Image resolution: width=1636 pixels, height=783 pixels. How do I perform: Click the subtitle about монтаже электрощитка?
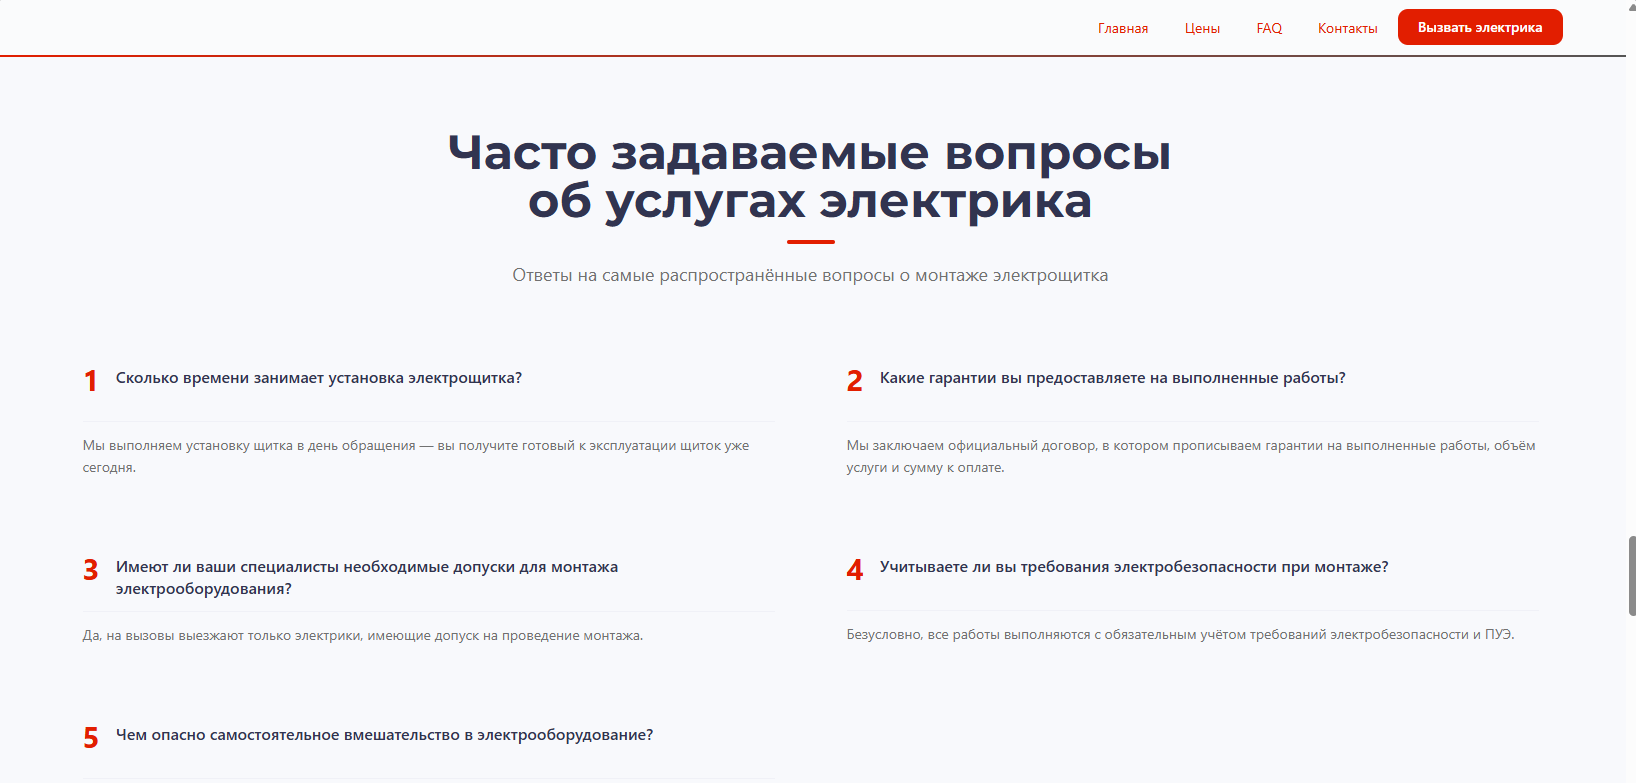coord(809,275)
